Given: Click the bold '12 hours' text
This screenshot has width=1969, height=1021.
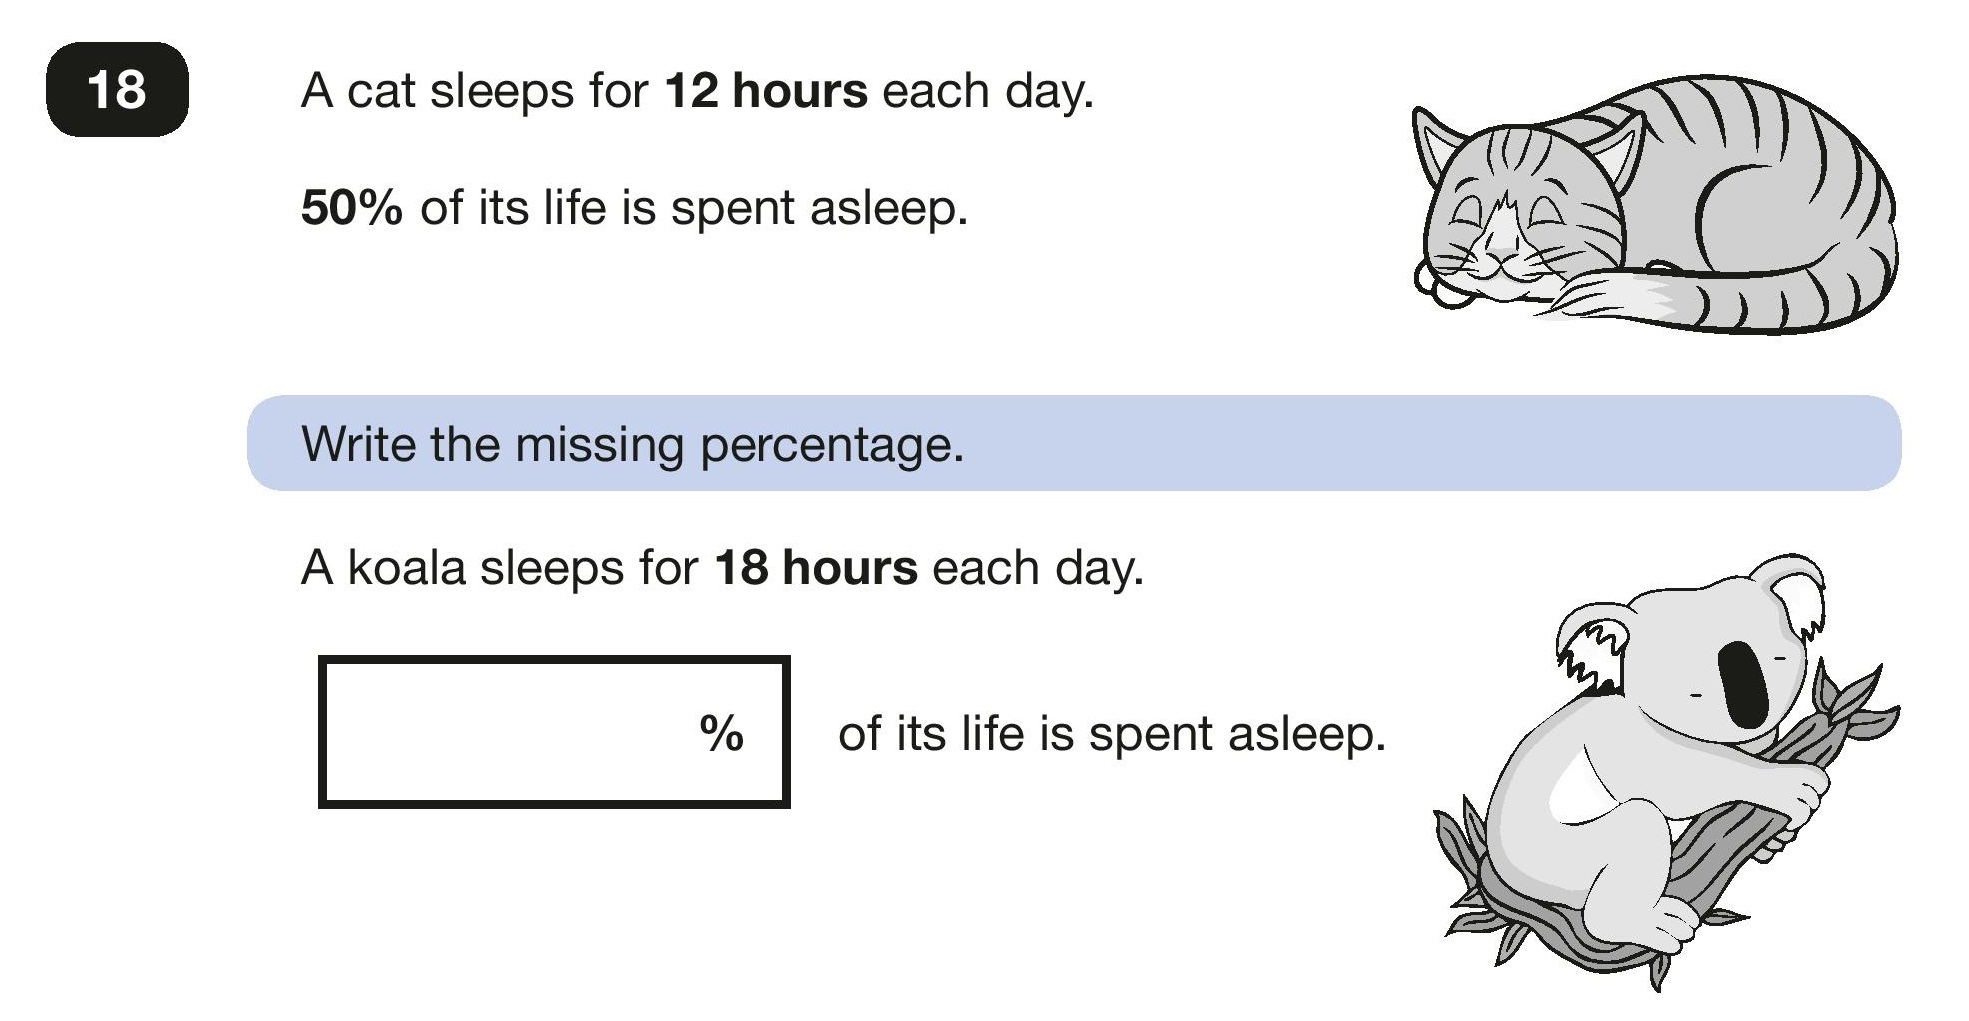Looking at the screenshot, I should [x=766, y=90].
